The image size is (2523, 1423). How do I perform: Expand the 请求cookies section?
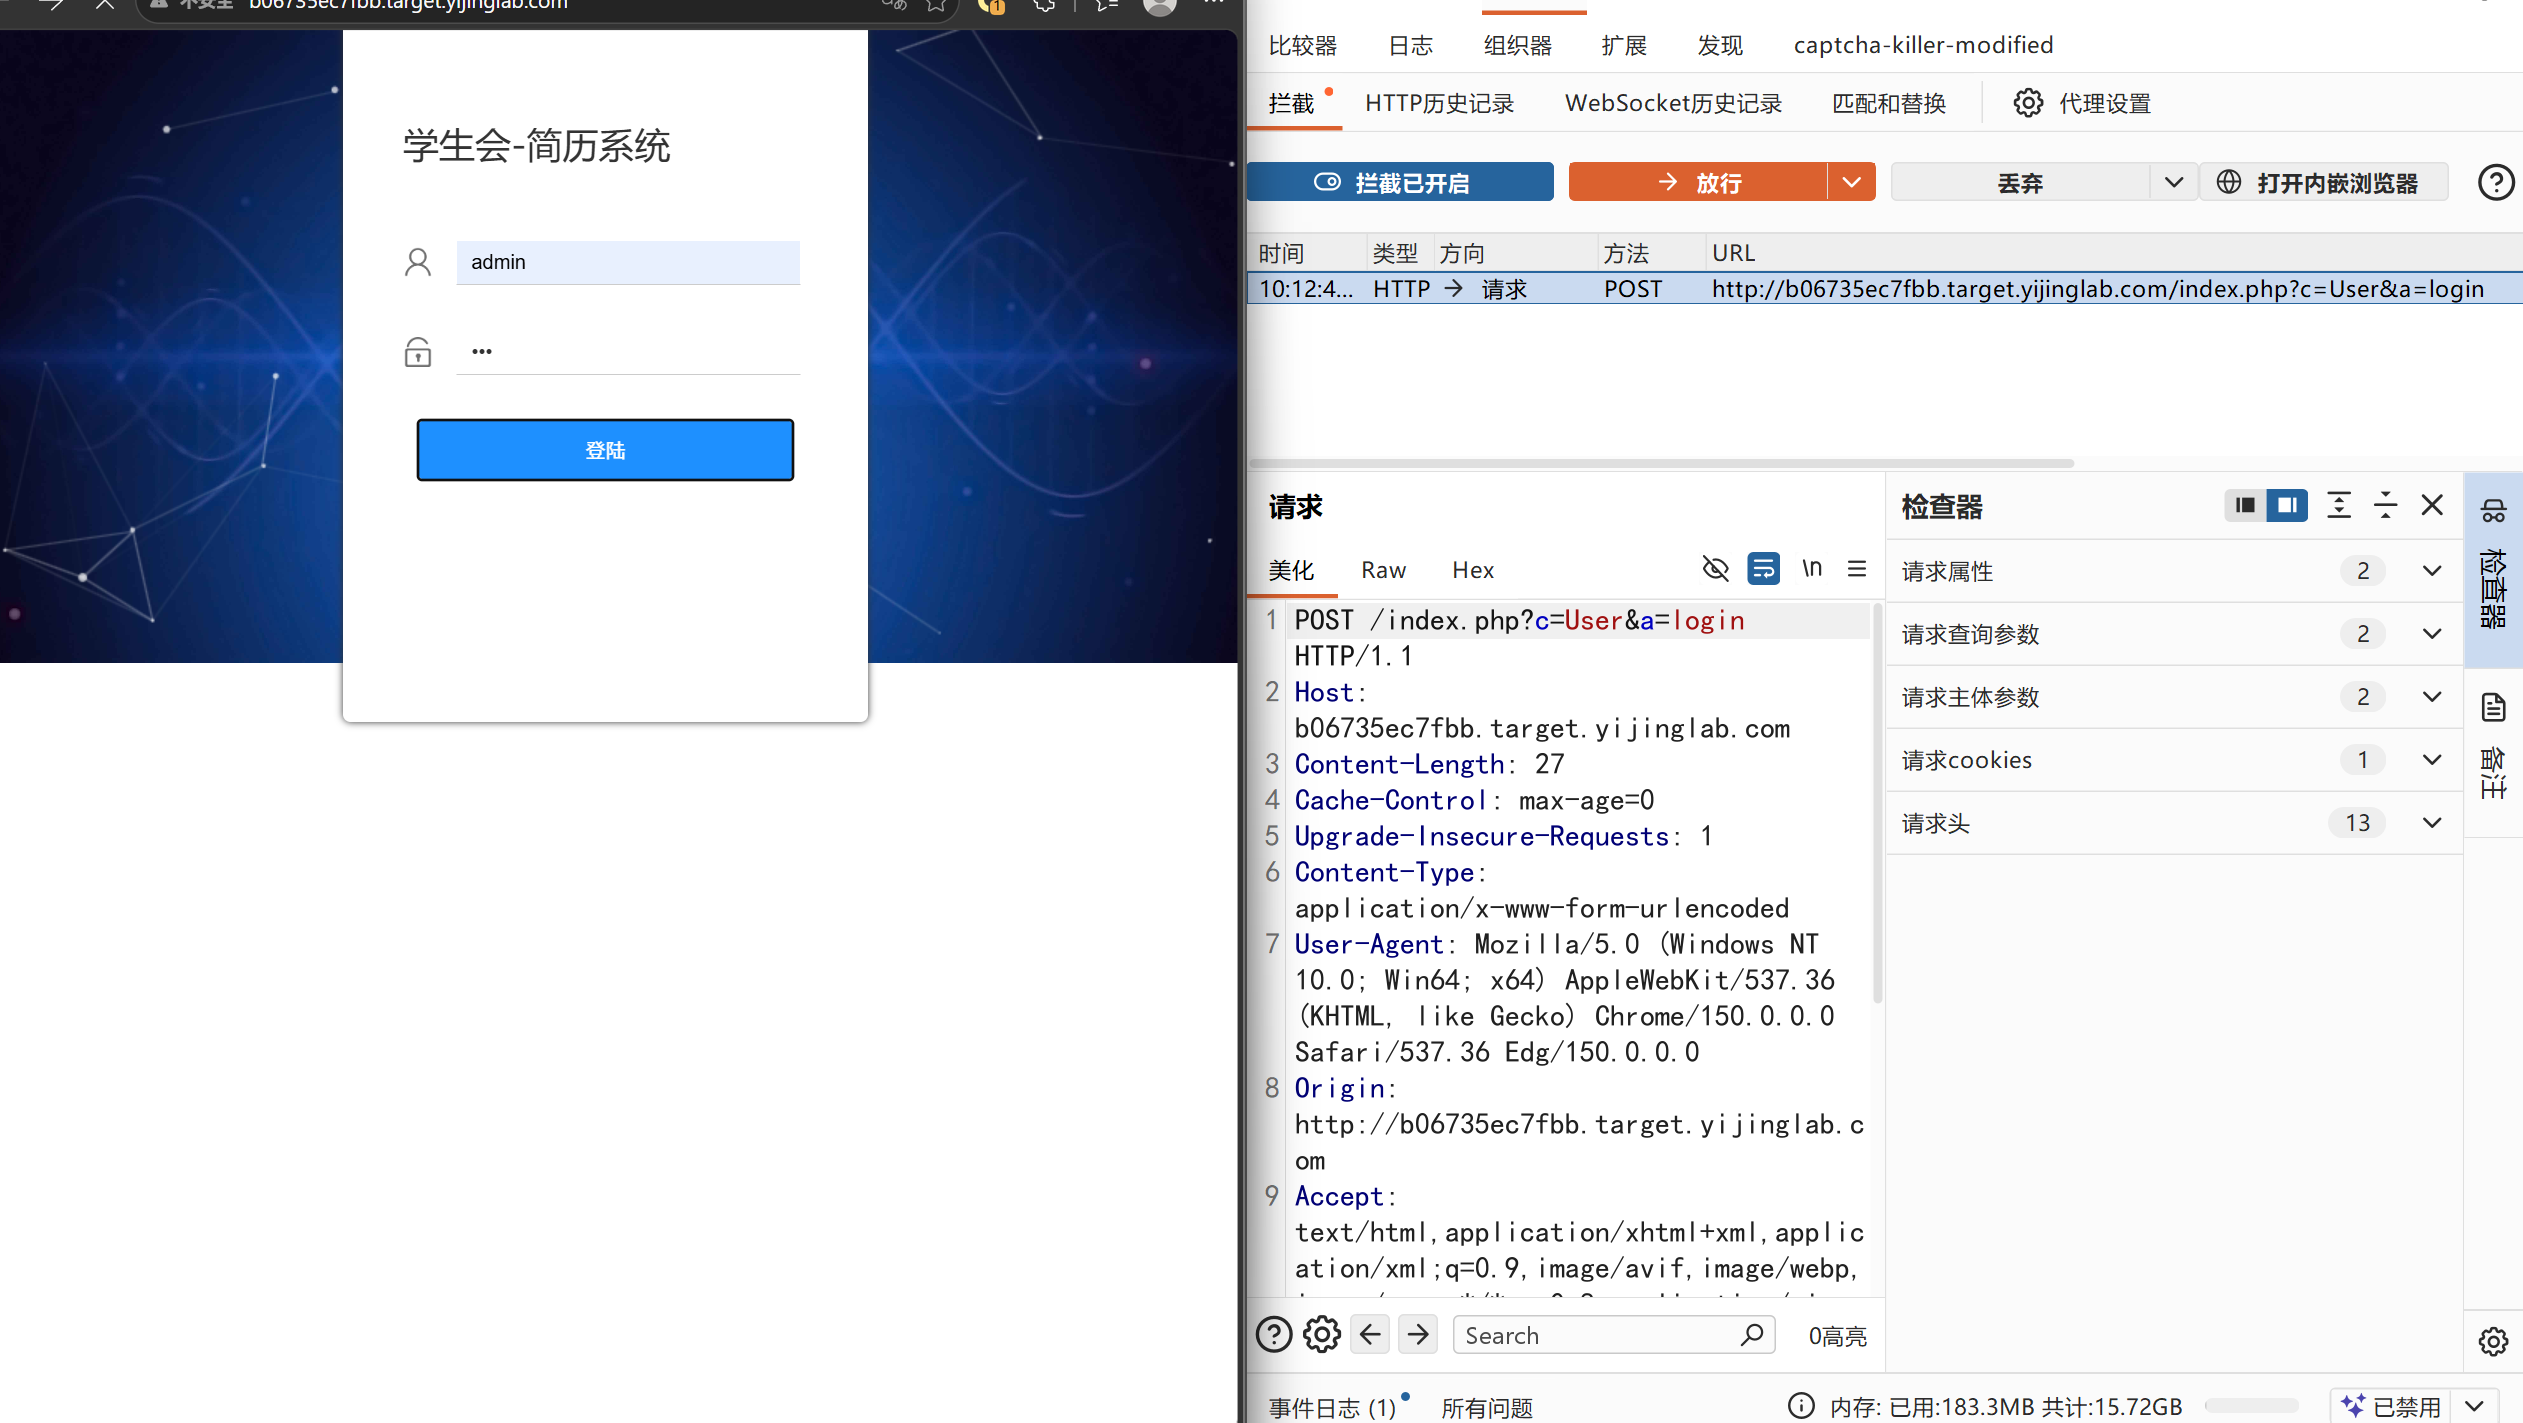2173,760
